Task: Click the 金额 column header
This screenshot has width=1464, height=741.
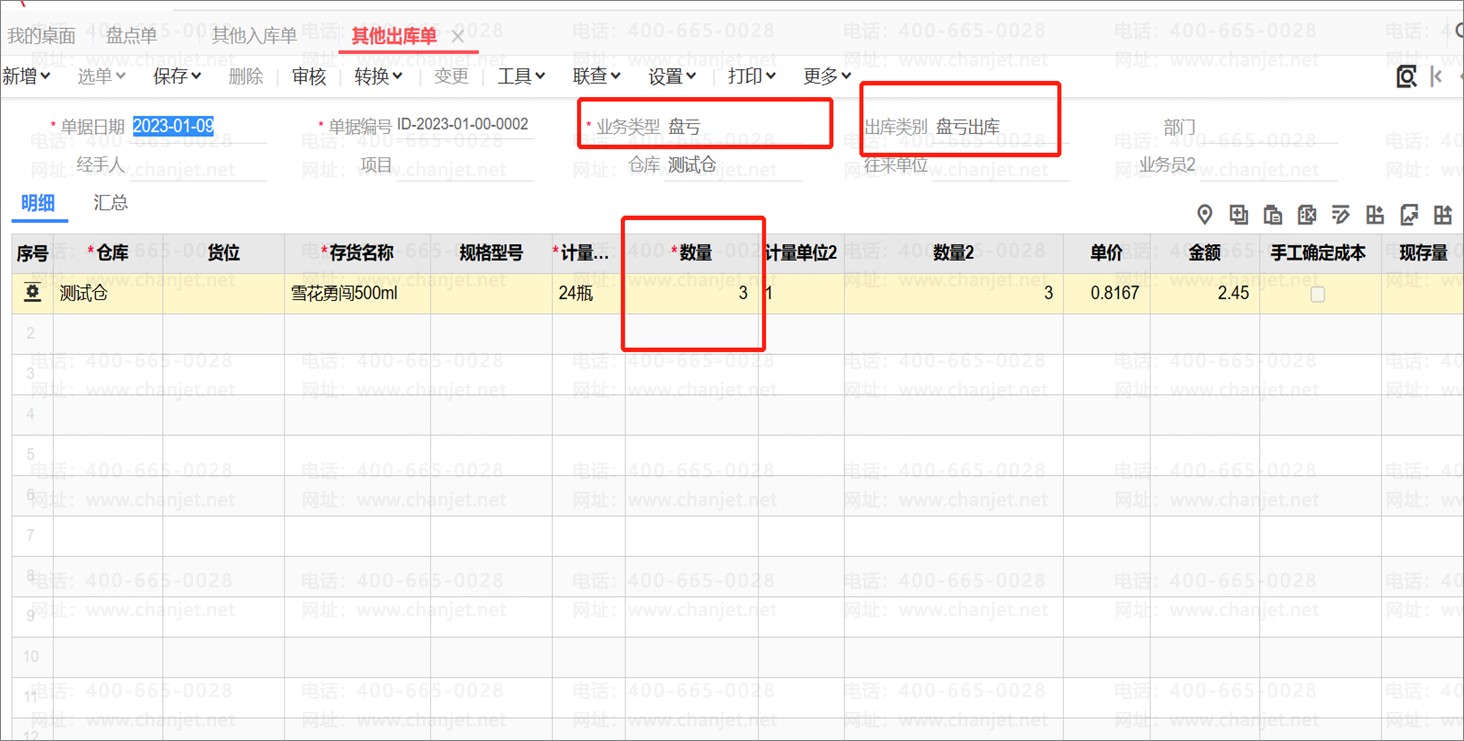Action: pos(1204,254)
